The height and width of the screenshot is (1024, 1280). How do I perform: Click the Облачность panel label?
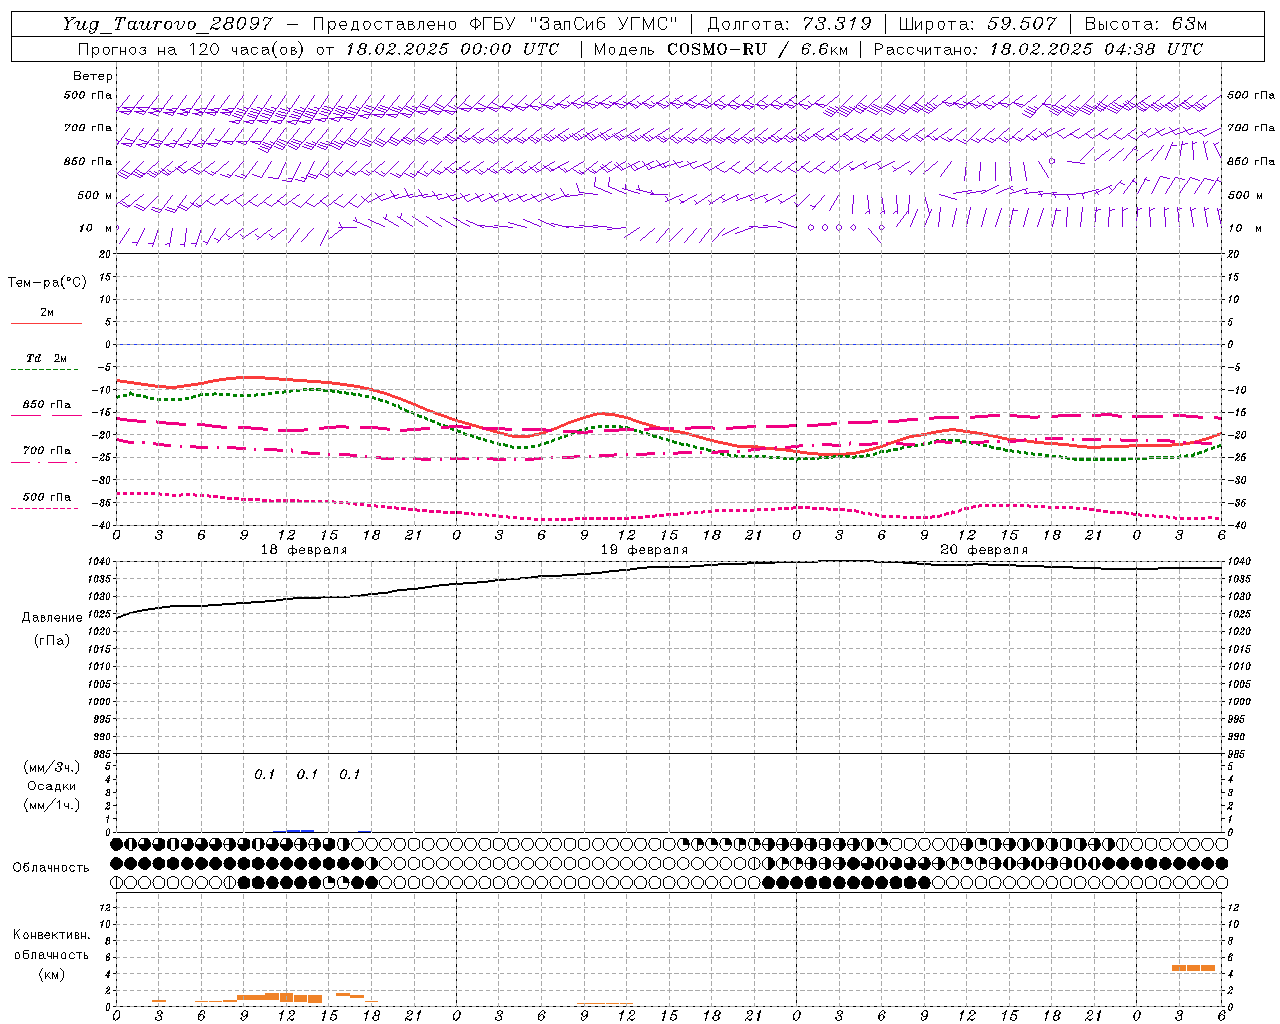[x=51, y=868]
